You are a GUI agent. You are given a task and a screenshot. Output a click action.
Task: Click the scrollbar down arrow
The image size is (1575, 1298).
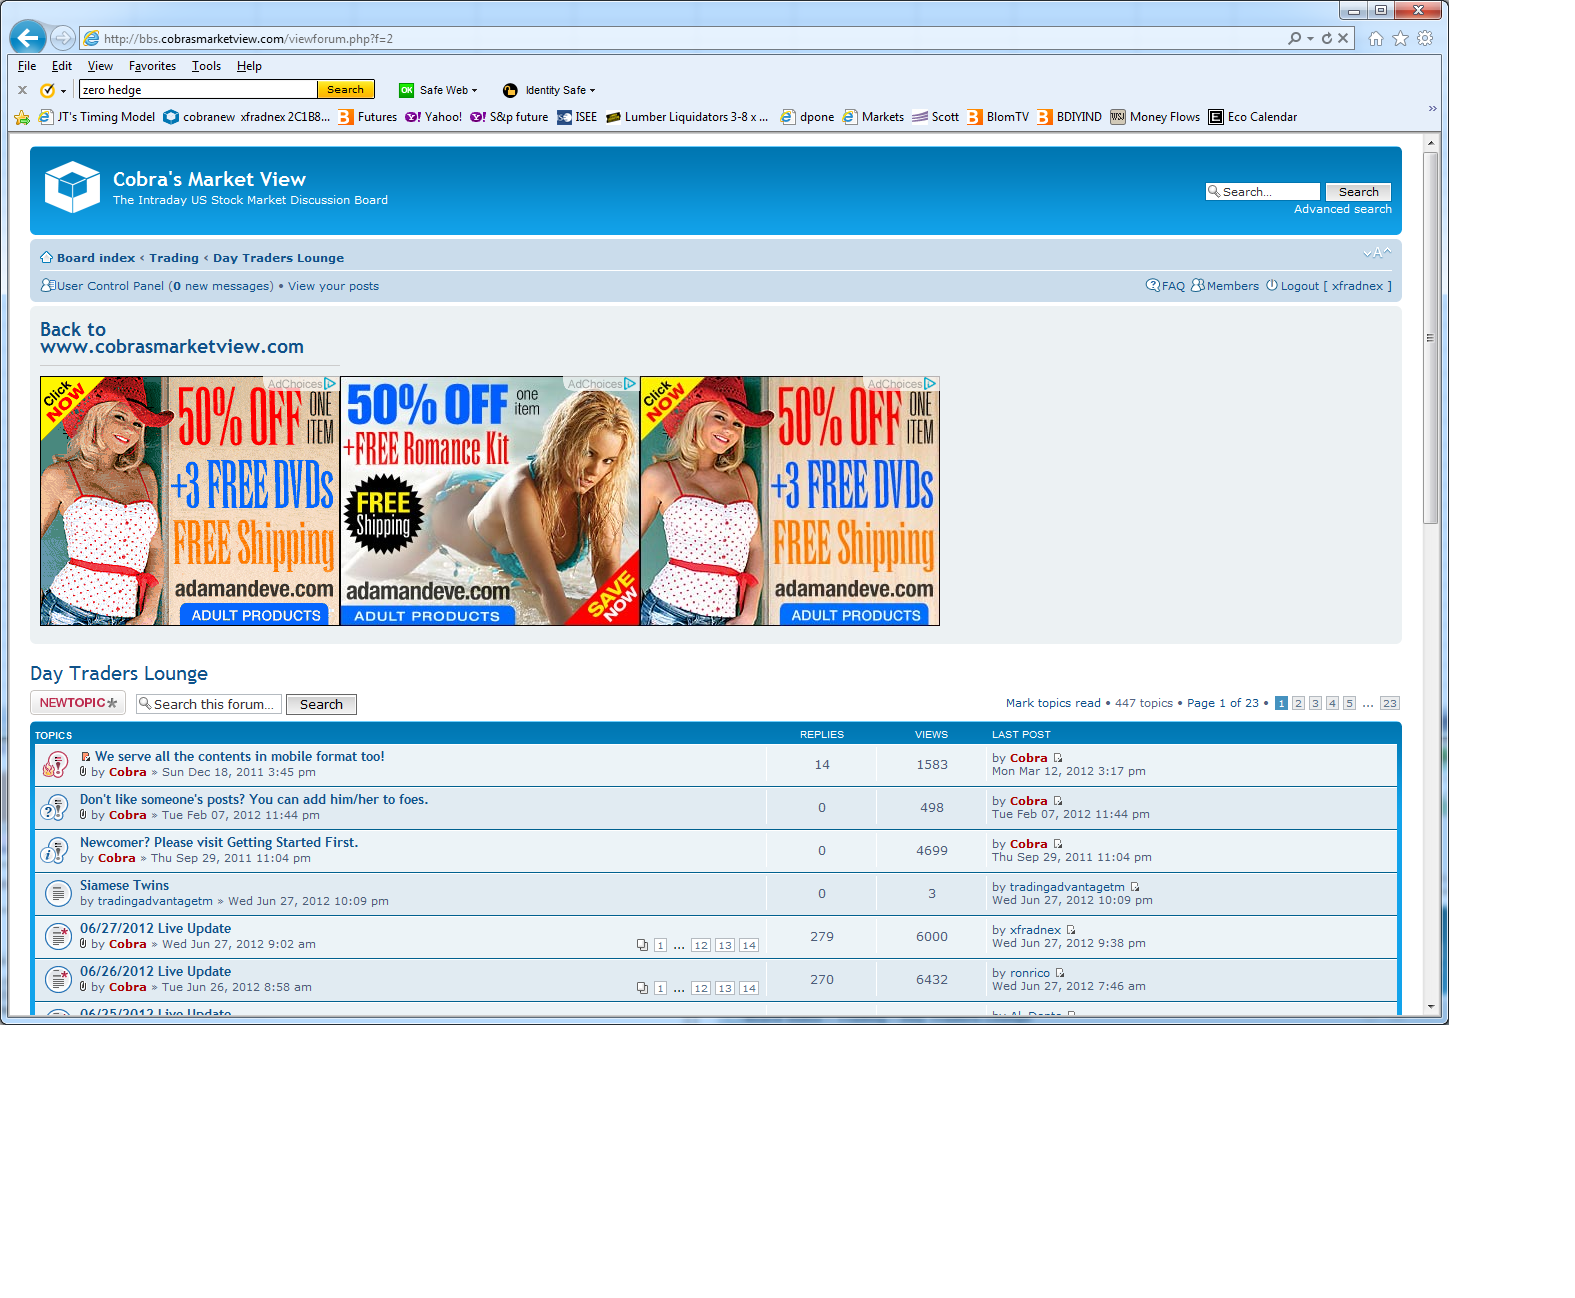click(x=1430, y=1006)
